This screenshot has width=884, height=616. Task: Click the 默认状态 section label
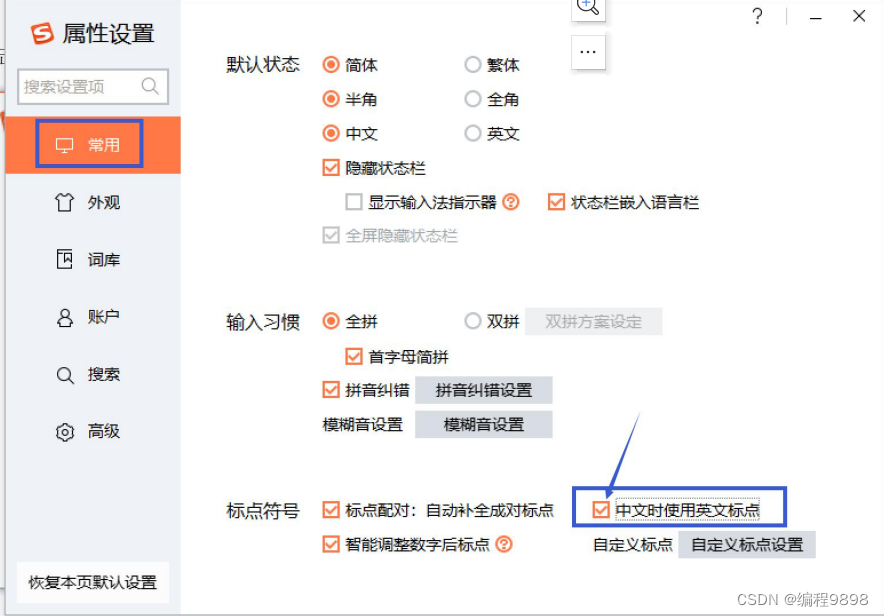263,65
